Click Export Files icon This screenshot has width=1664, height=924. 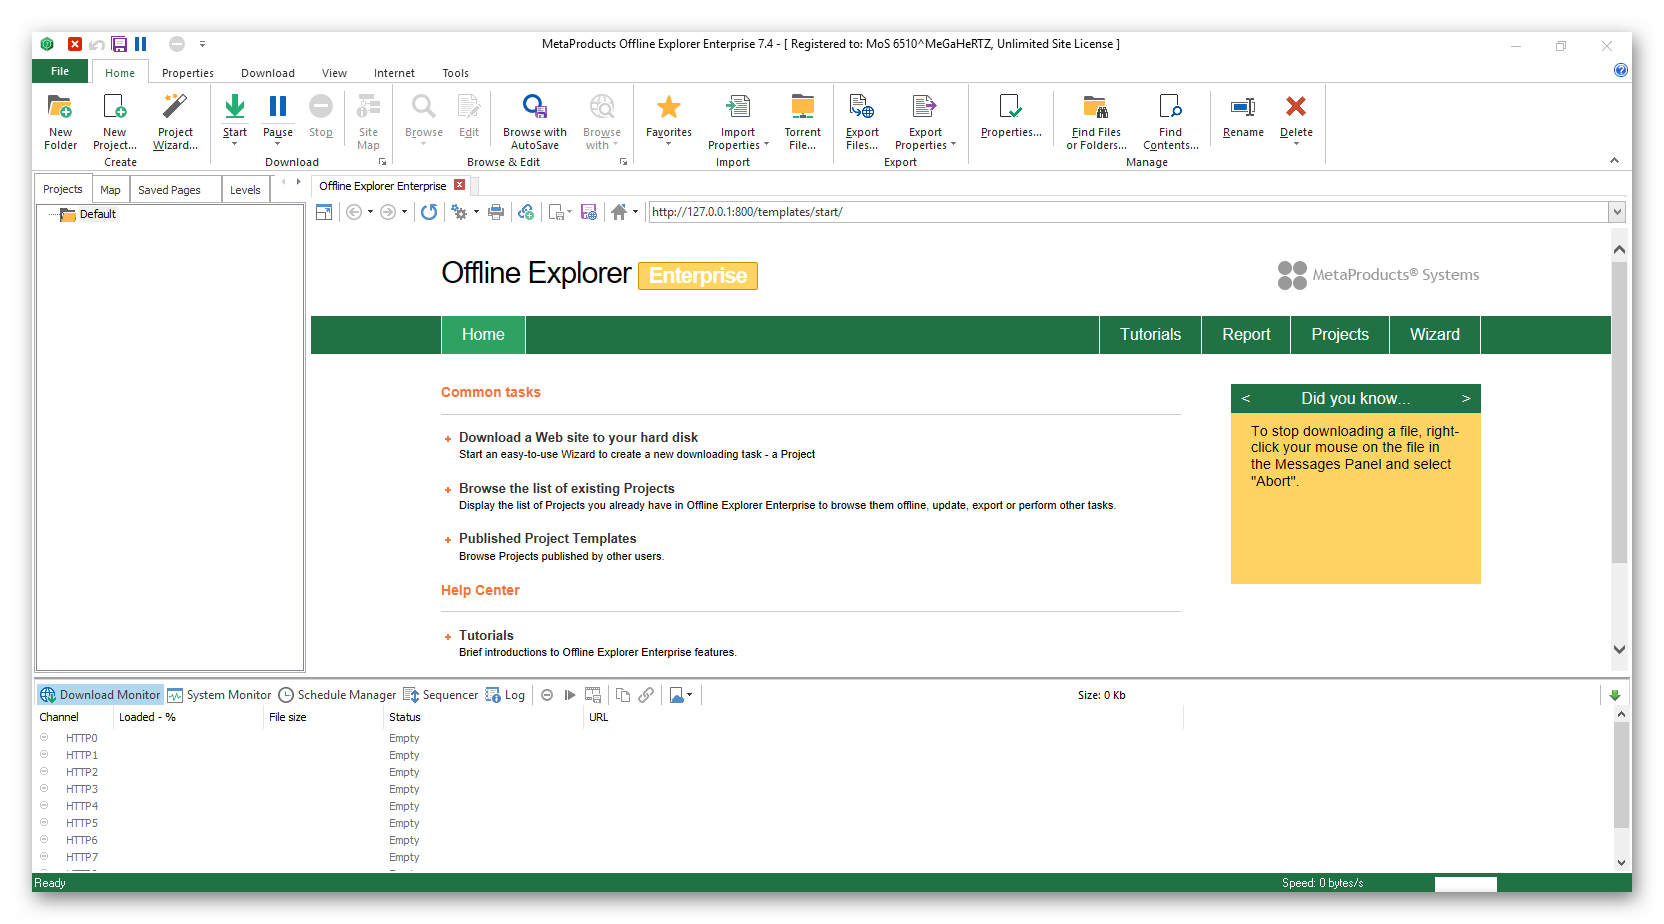click(861, 106)
